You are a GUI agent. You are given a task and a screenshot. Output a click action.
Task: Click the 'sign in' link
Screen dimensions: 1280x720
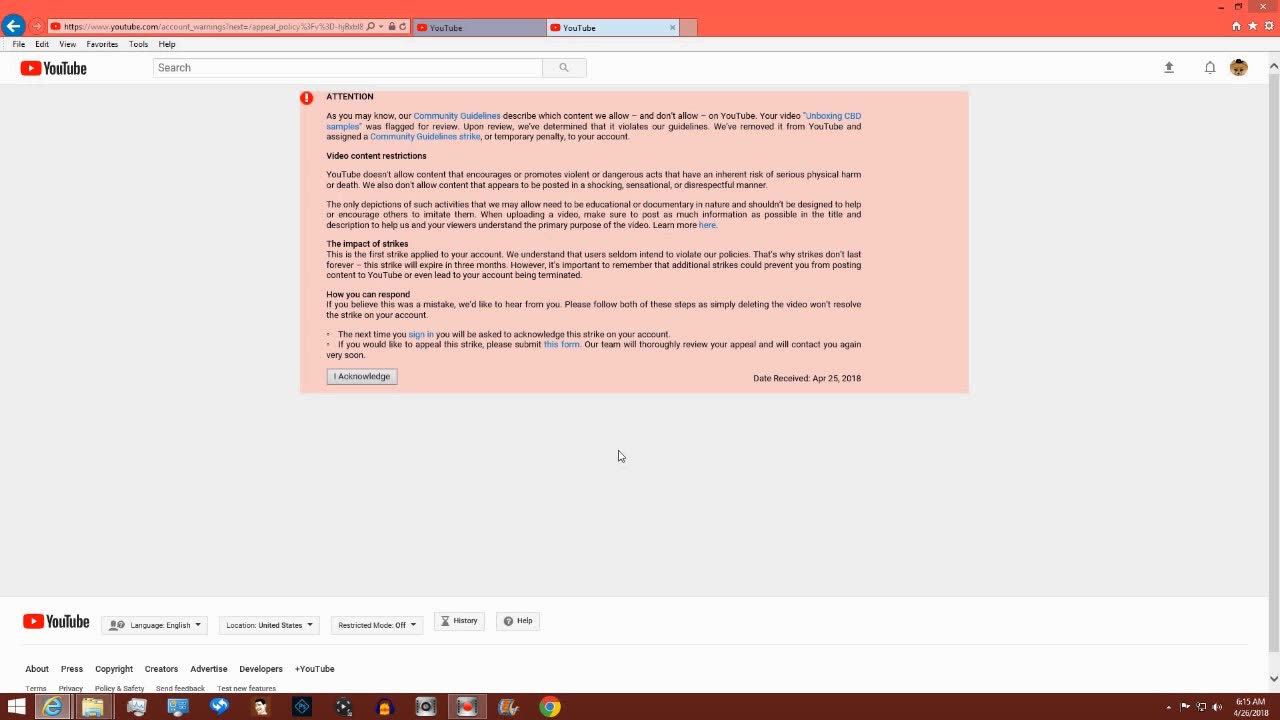click(421, 334)
